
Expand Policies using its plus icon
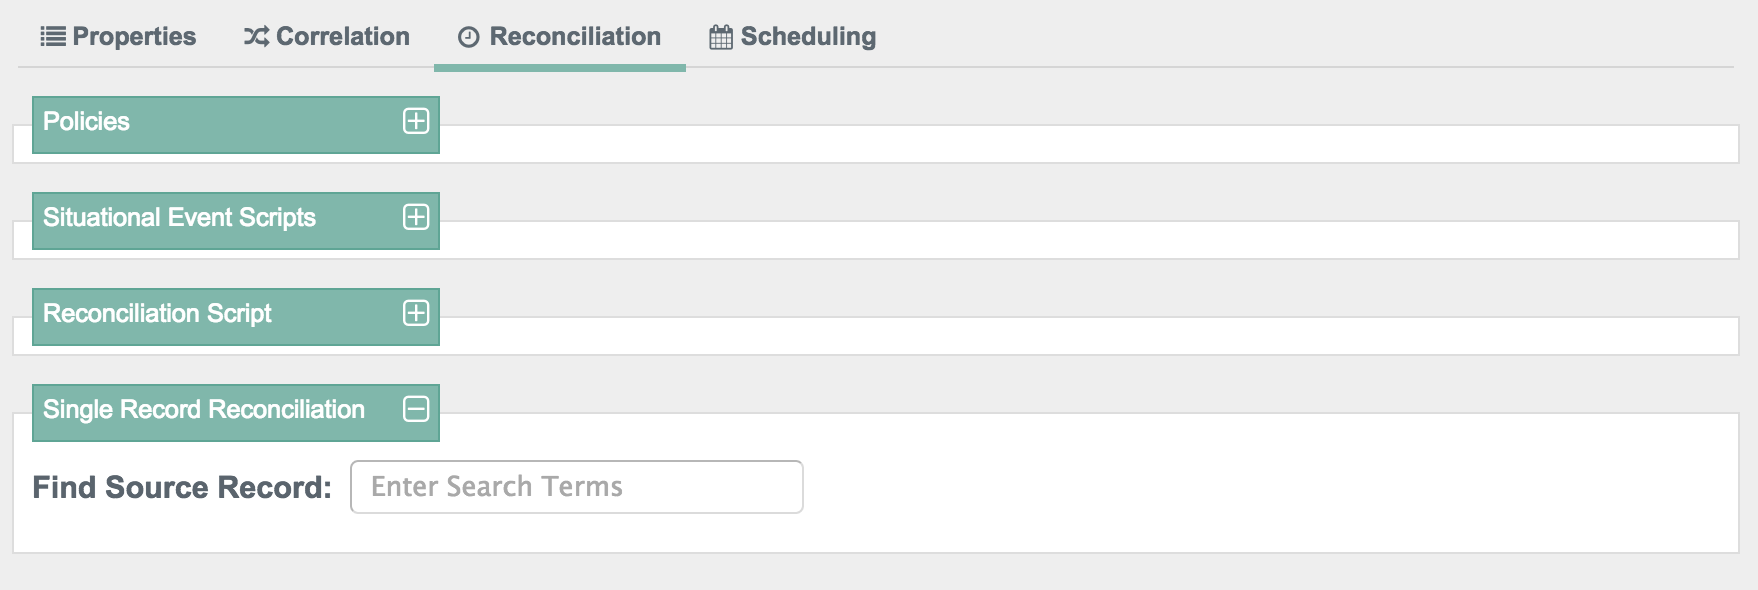coord(416,121)
